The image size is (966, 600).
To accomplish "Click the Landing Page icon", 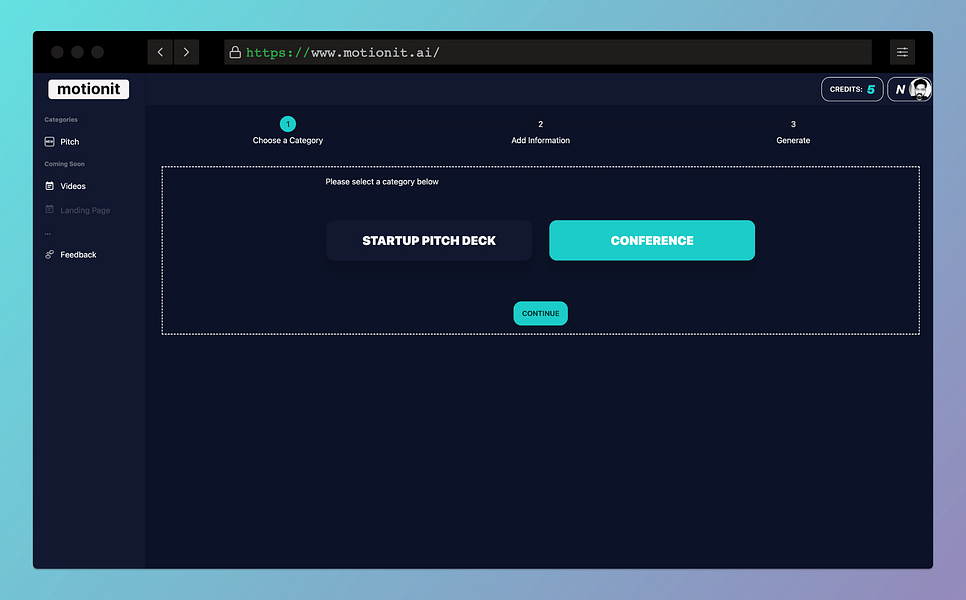I will (x=49, y=209).
